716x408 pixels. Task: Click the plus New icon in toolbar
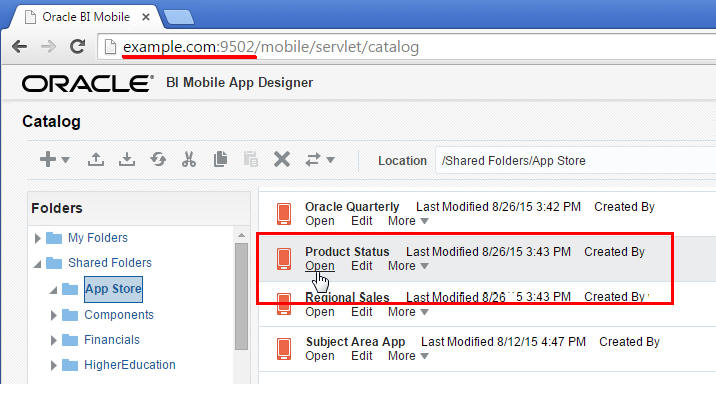[48, 159]
